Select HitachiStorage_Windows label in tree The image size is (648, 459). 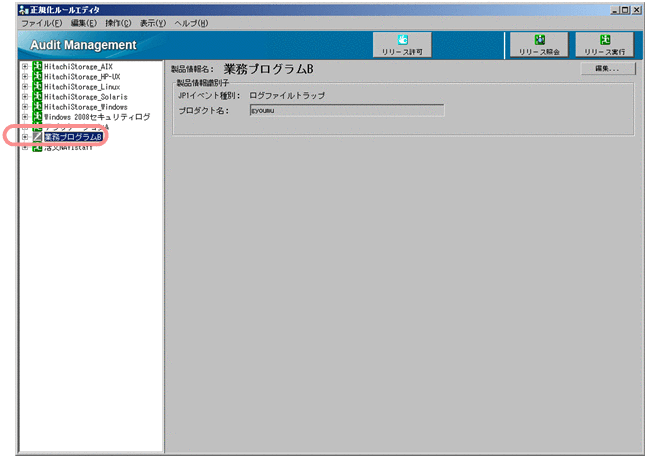(86, 107)
